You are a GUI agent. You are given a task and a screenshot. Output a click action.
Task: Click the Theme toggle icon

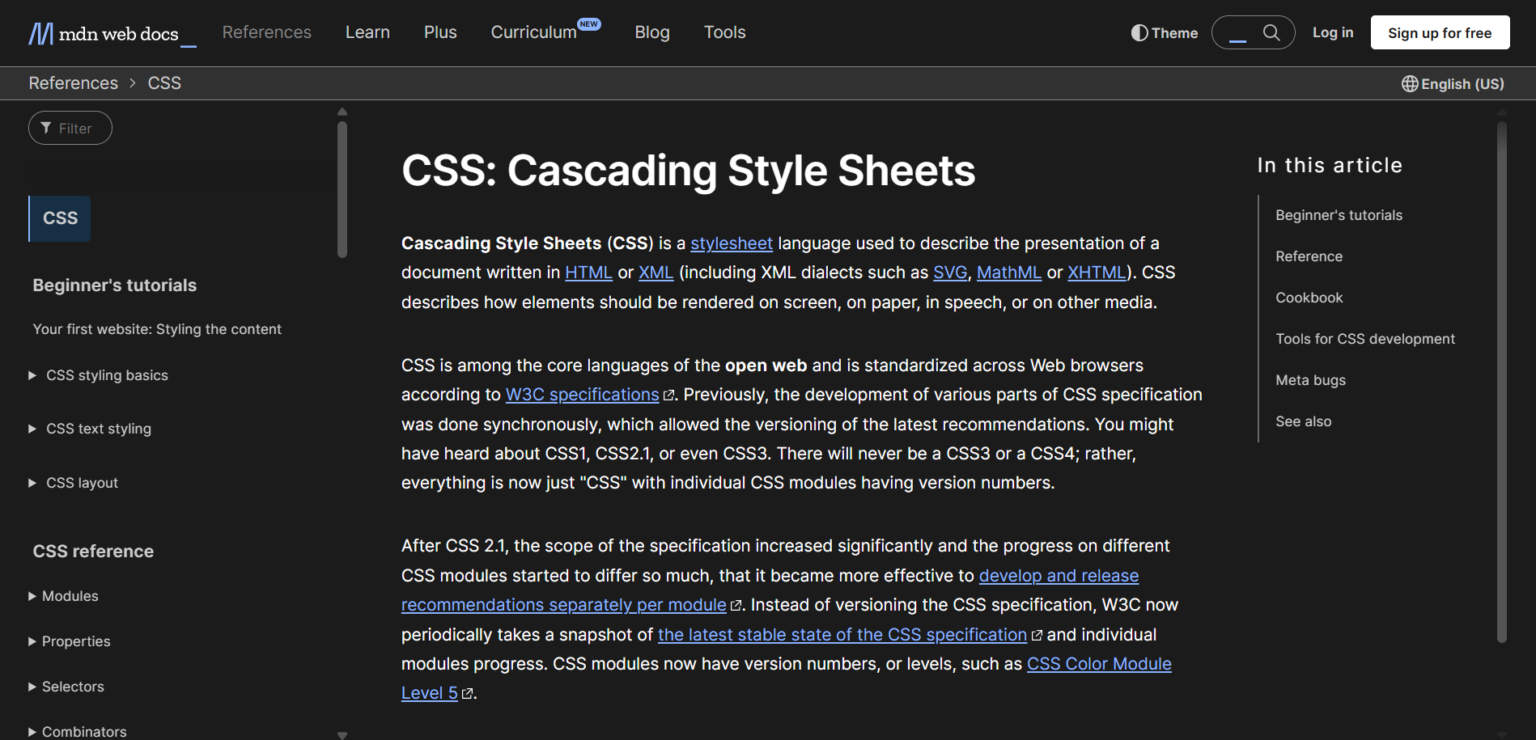coord(1138,32)
